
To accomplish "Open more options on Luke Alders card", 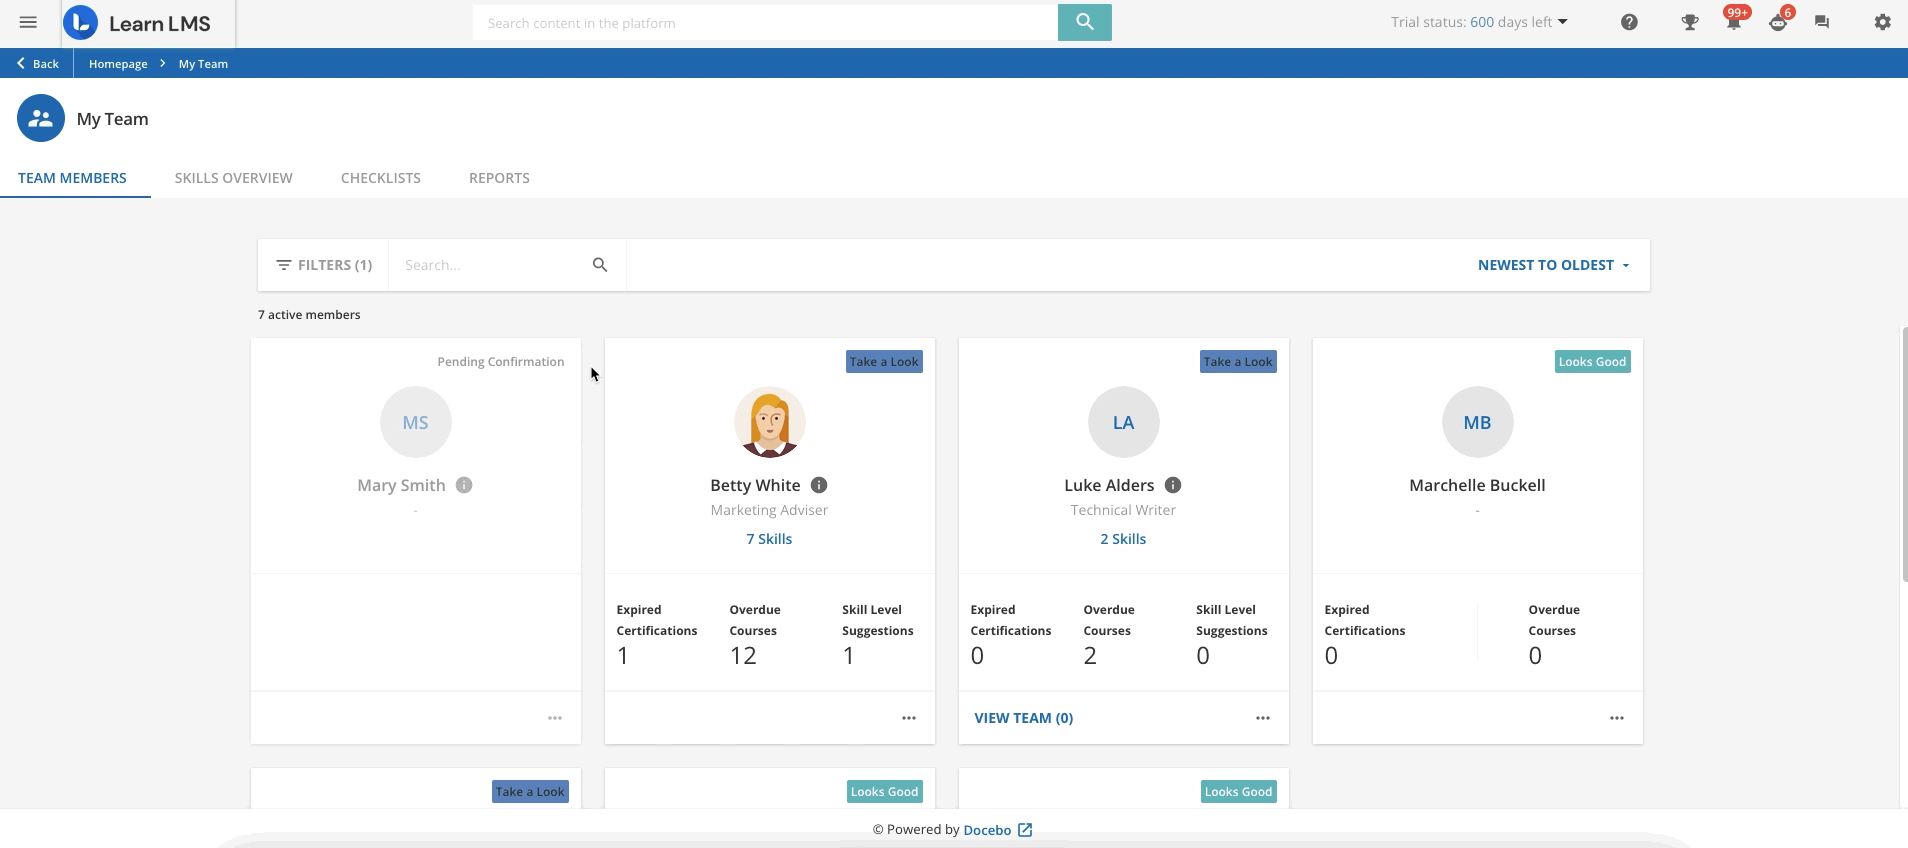I will click(x=1263, y=718).
